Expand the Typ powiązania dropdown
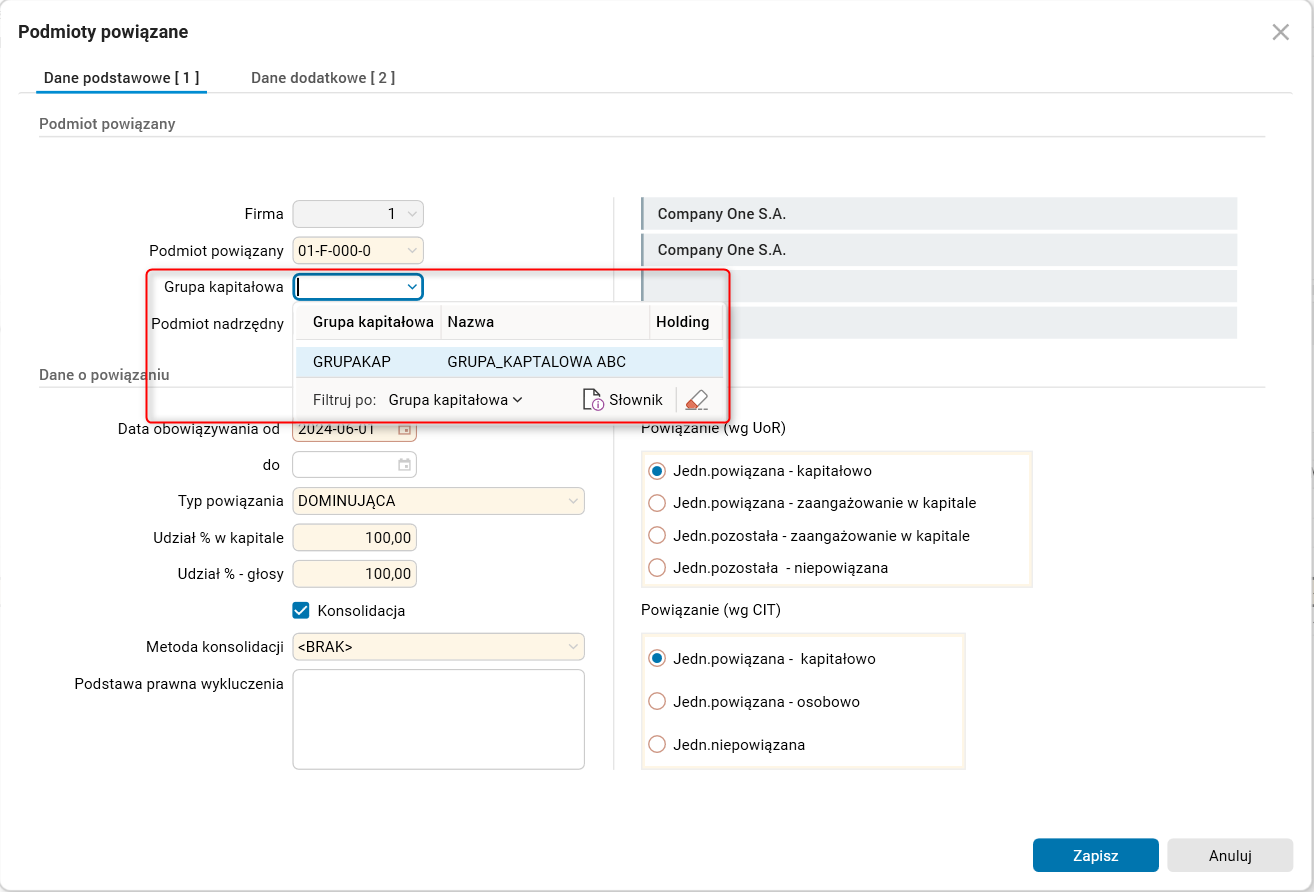 [573, 501]
